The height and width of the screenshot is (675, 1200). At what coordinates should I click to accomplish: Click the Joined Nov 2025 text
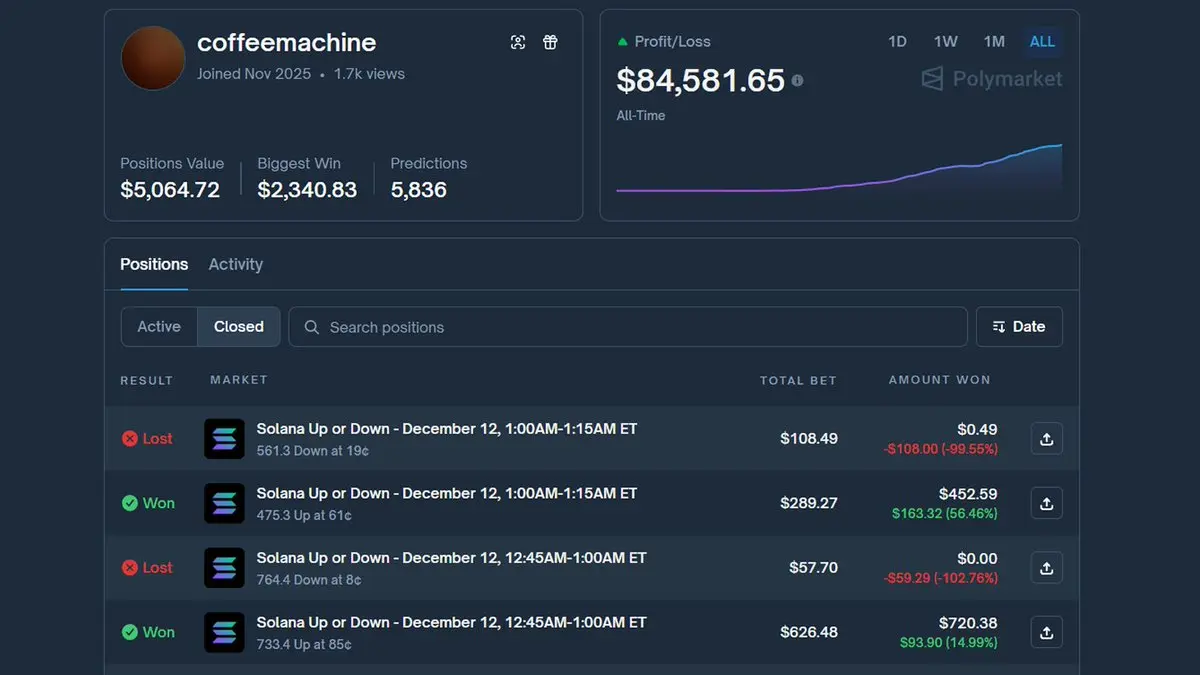tap(254, 74)
